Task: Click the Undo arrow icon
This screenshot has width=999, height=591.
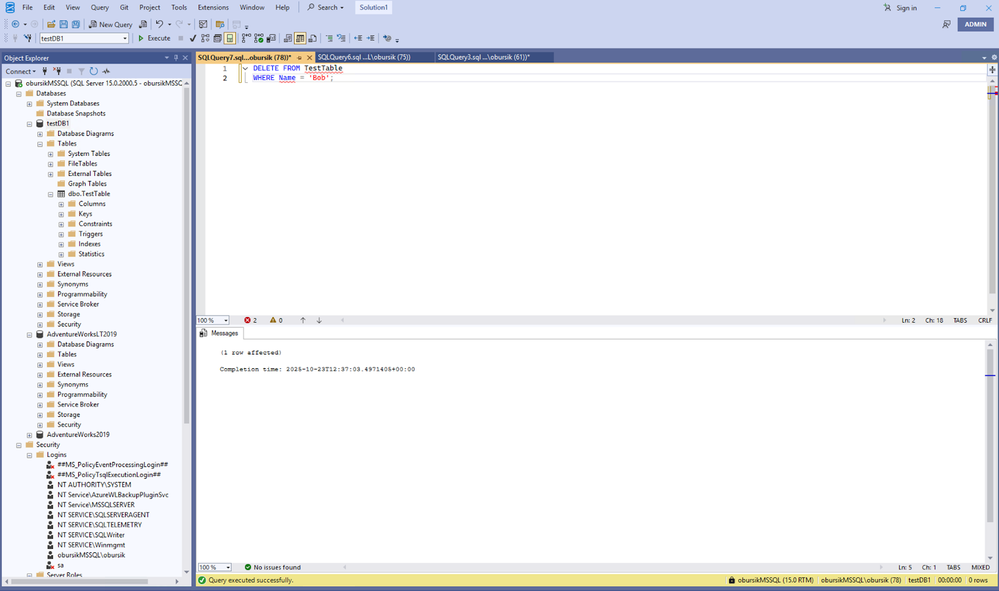Action: click(x=159, y=24)
